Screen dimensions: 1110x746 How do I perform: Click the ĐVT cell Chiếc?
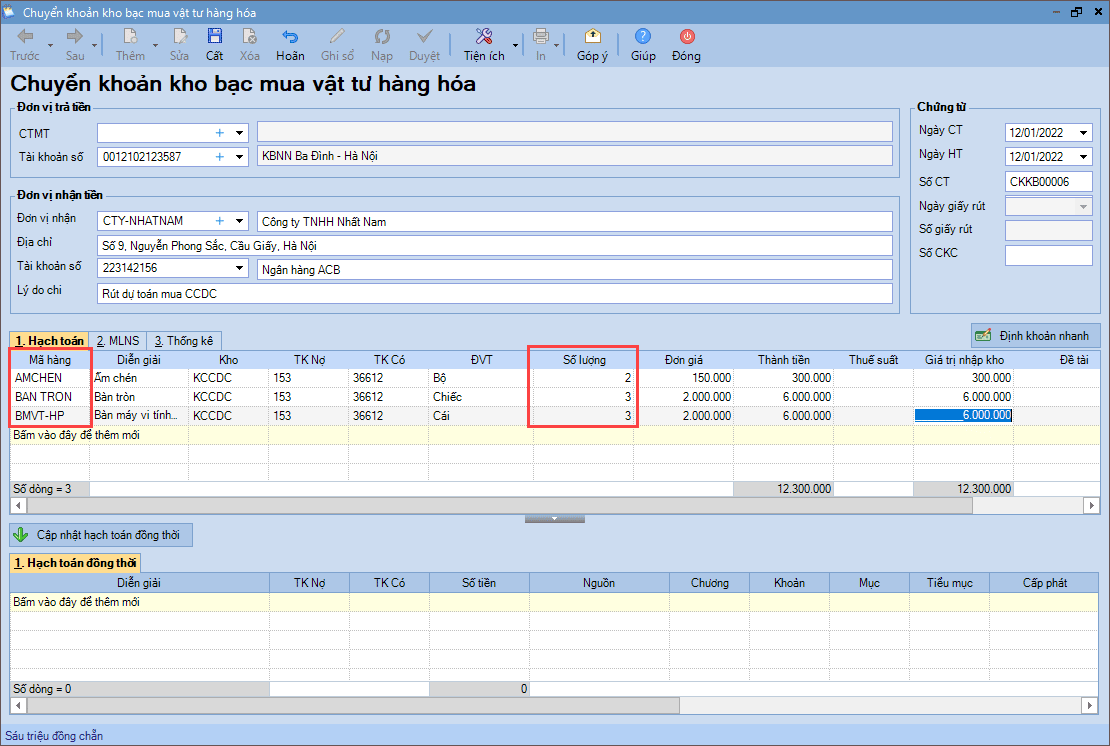tap(481, 397)
